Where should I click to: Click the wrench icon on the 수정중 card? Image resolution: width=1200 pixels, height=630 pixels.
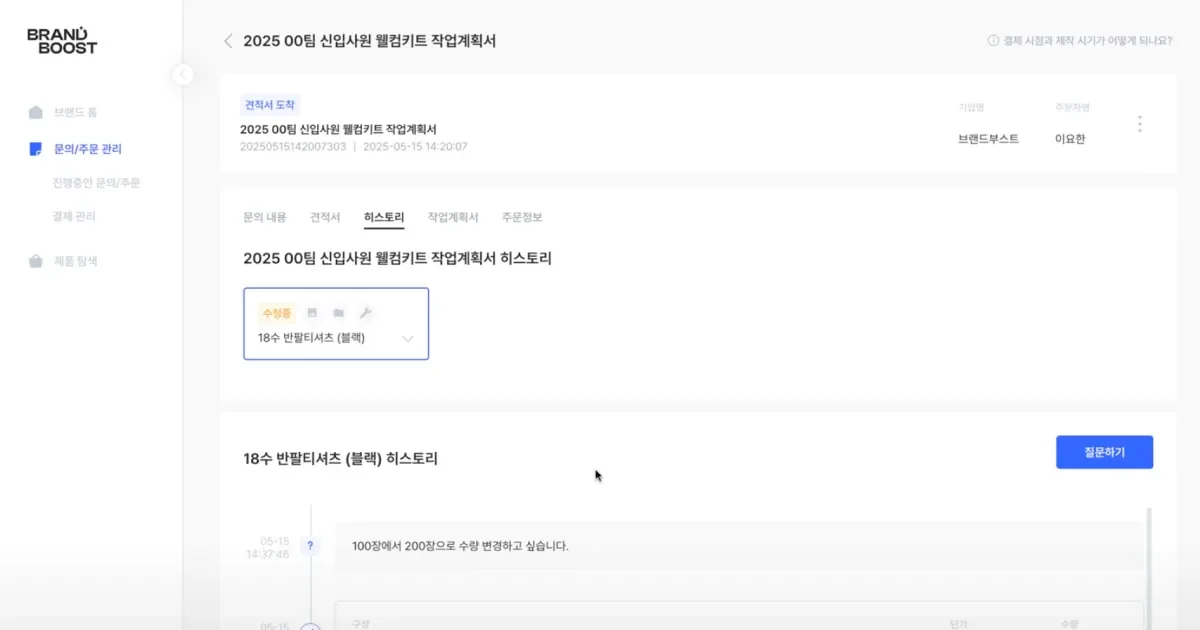coord(366,312)
